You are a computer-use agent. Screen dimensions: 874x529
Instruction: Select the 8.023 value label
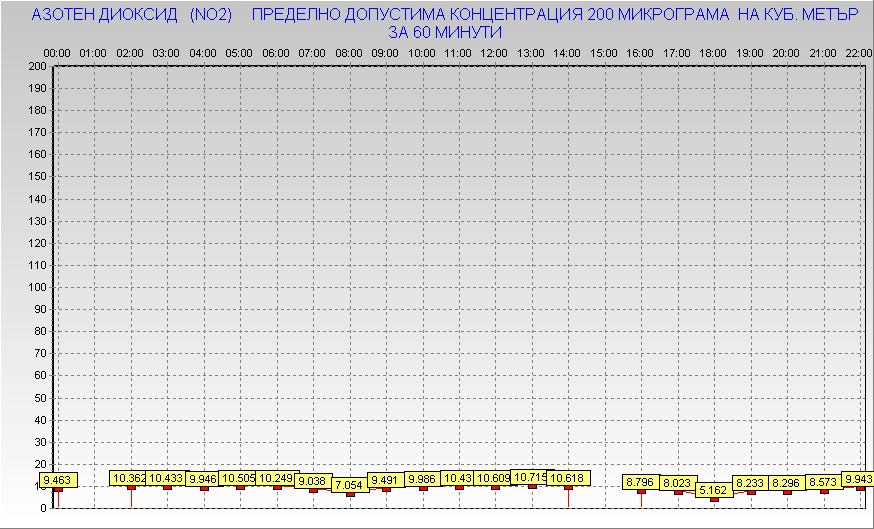(677, 483)
